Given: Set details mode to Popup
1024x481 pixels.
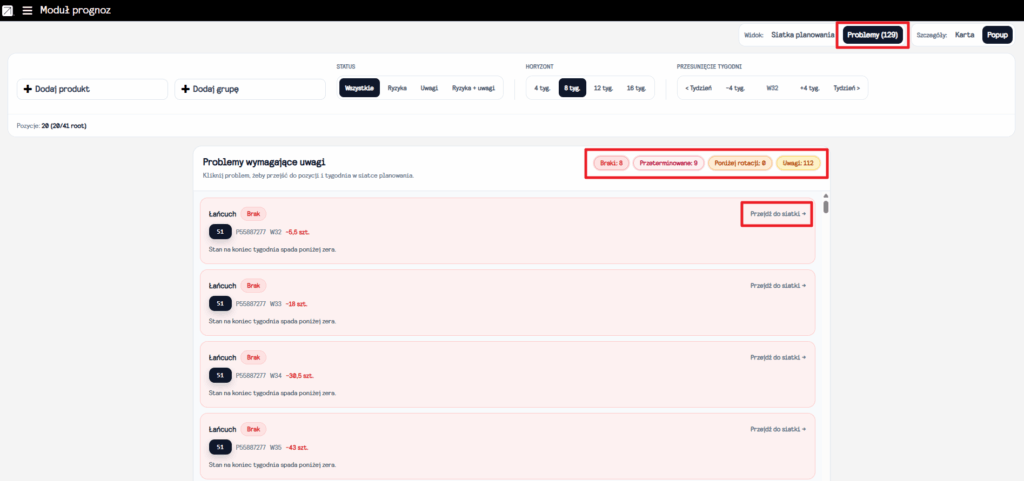Looking at the screenshot, I should coord(997,35).
